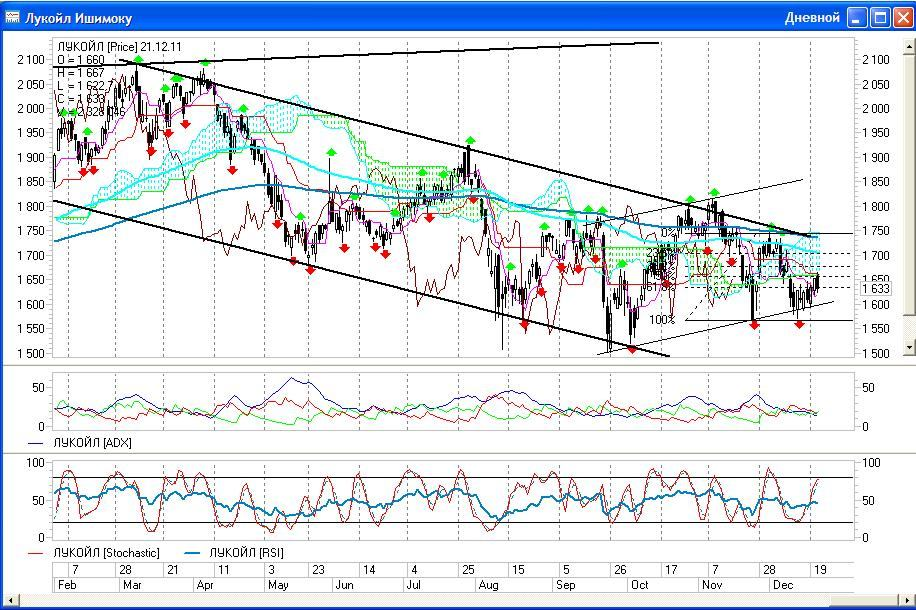
Task: Click the Oct month label
Action: pyautogui.click(x=640, y=585)
